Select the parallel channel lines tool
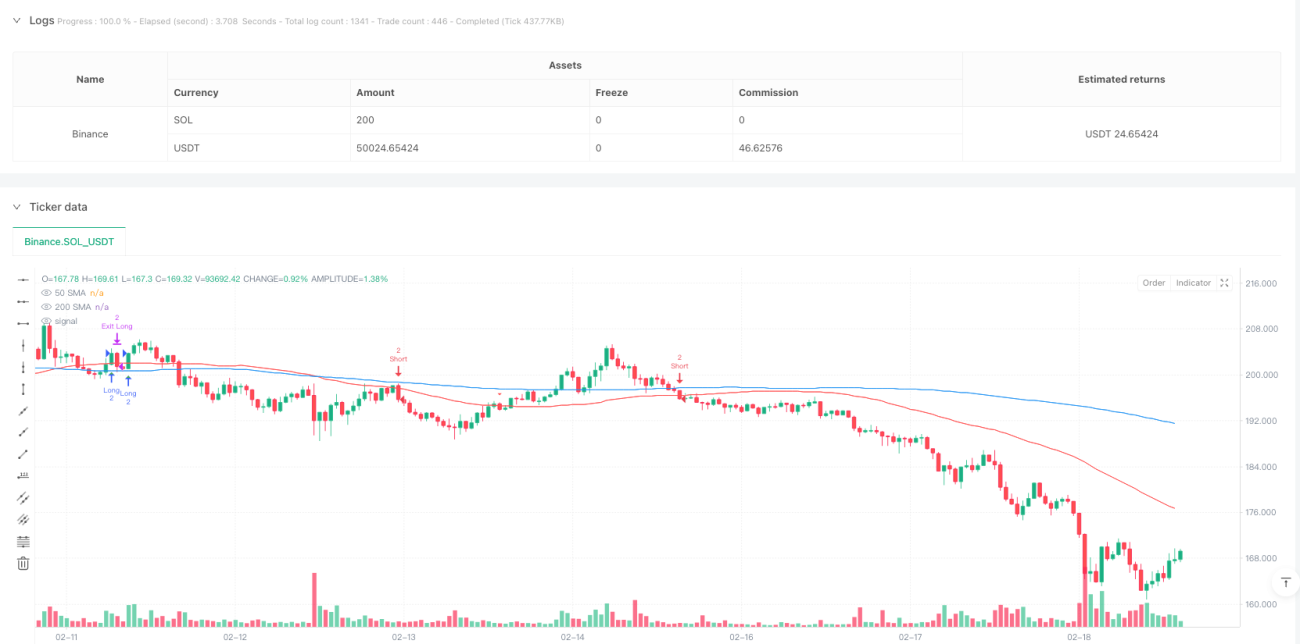 [22, 498]
